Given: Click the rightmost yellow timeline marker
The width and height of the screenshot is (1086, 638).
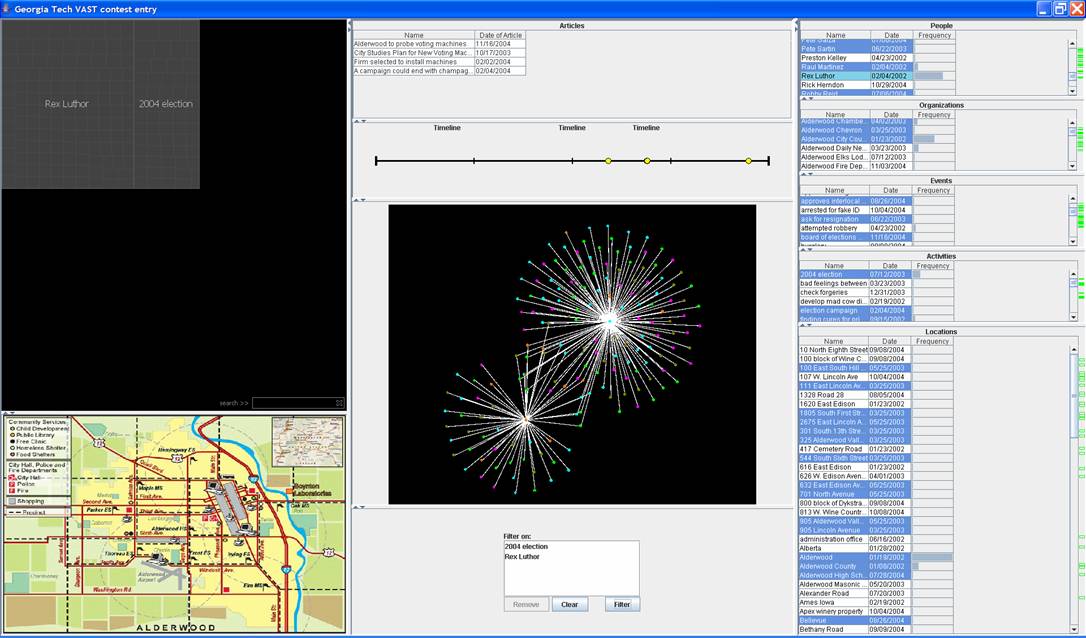Looking at the screenshot, I should coord(748,161).
